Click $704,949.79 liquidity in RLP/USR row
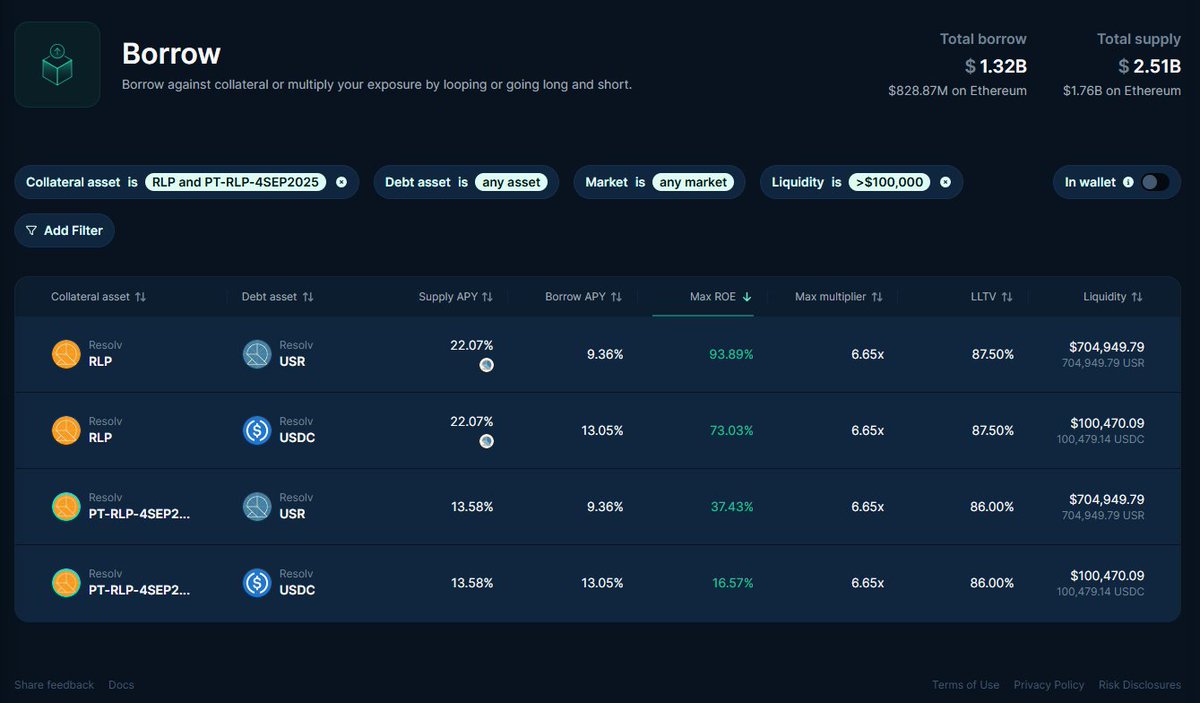 click(x=1107, y=347)
